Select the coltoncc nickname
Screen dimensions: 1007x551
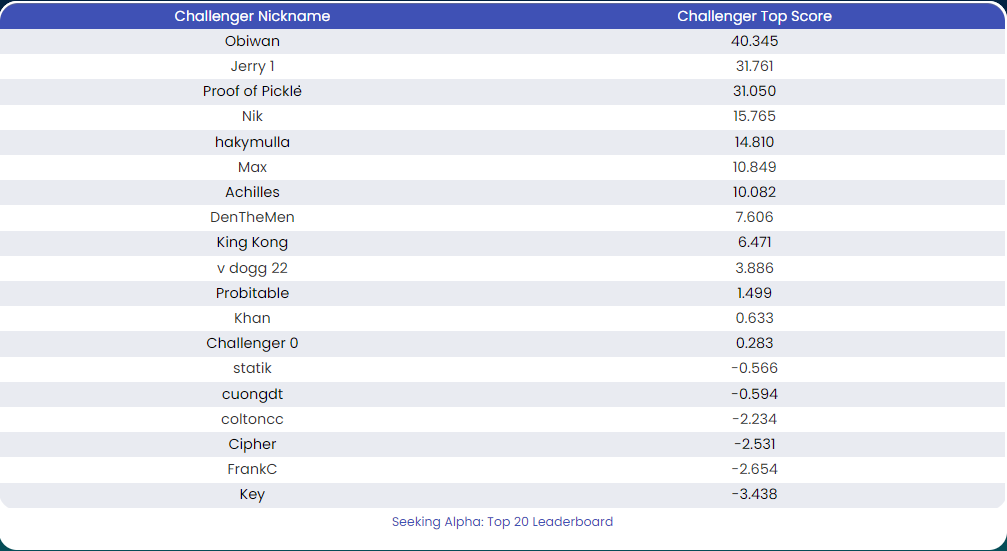[x=252, y=419]
